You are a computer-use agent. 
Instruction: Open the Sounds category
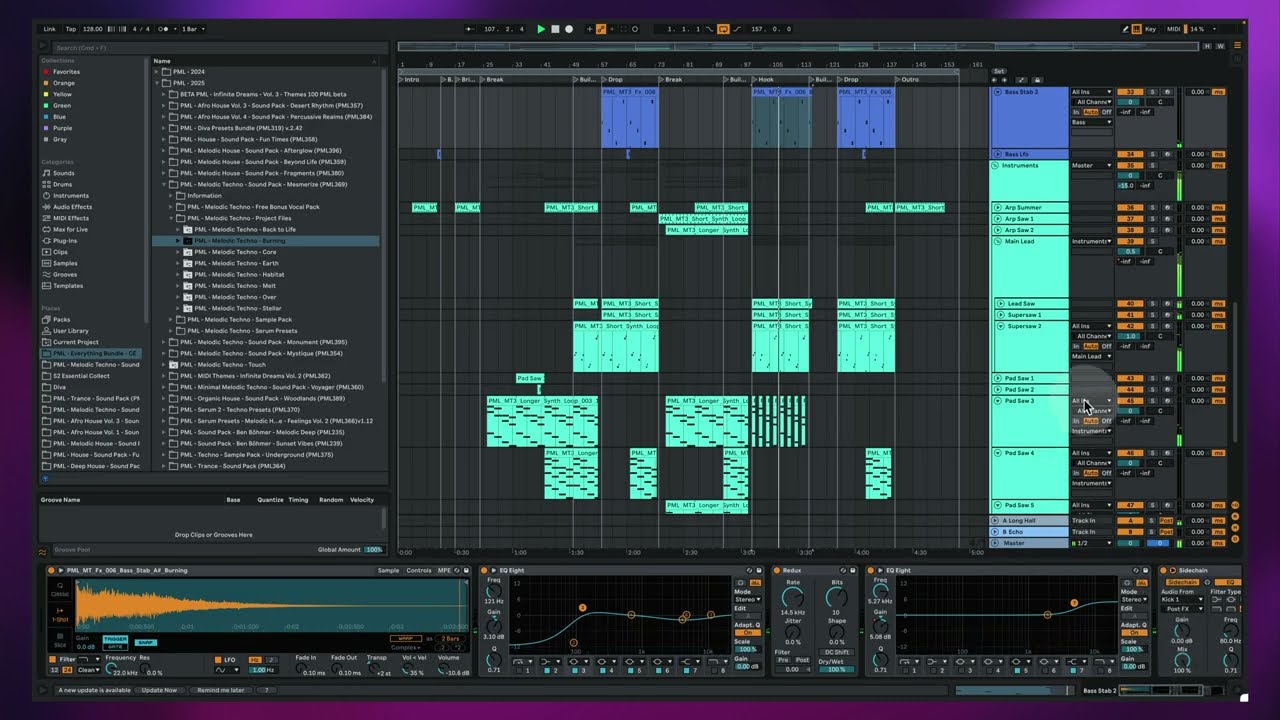tap(63, 173)
